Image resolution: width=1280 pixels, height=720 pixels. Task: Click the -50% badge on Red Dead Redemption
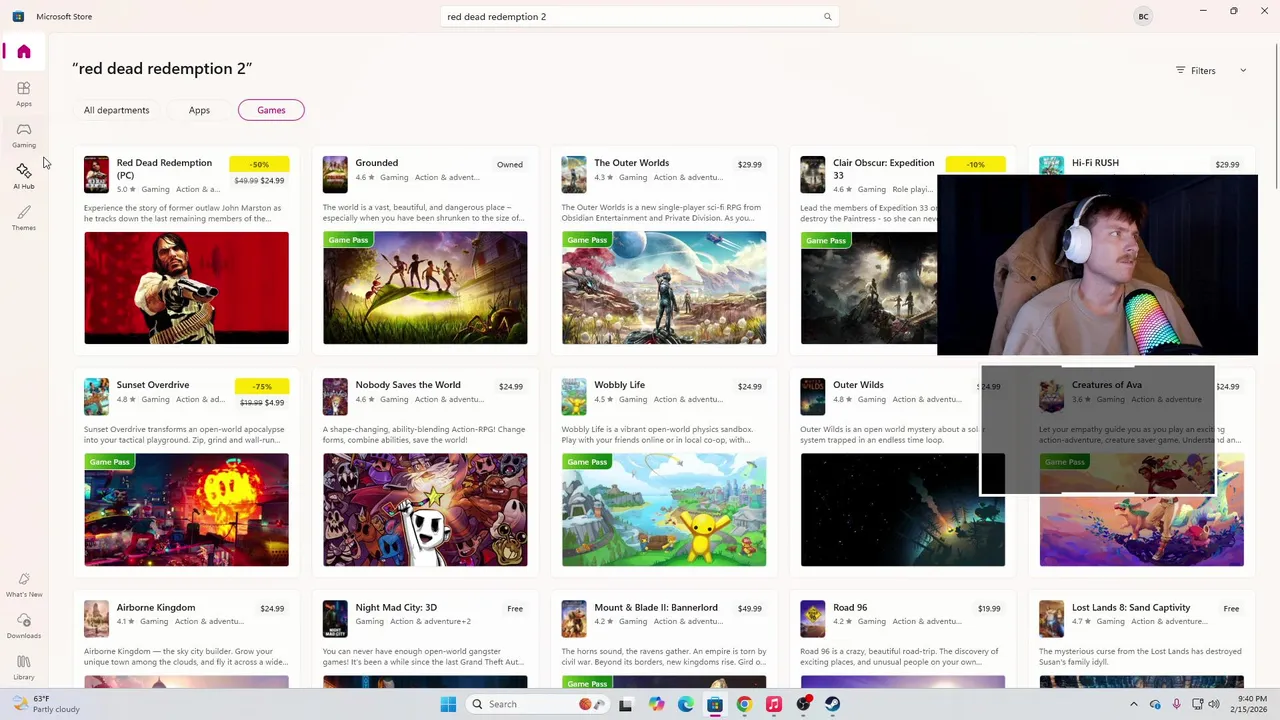[x=259, y=164]
